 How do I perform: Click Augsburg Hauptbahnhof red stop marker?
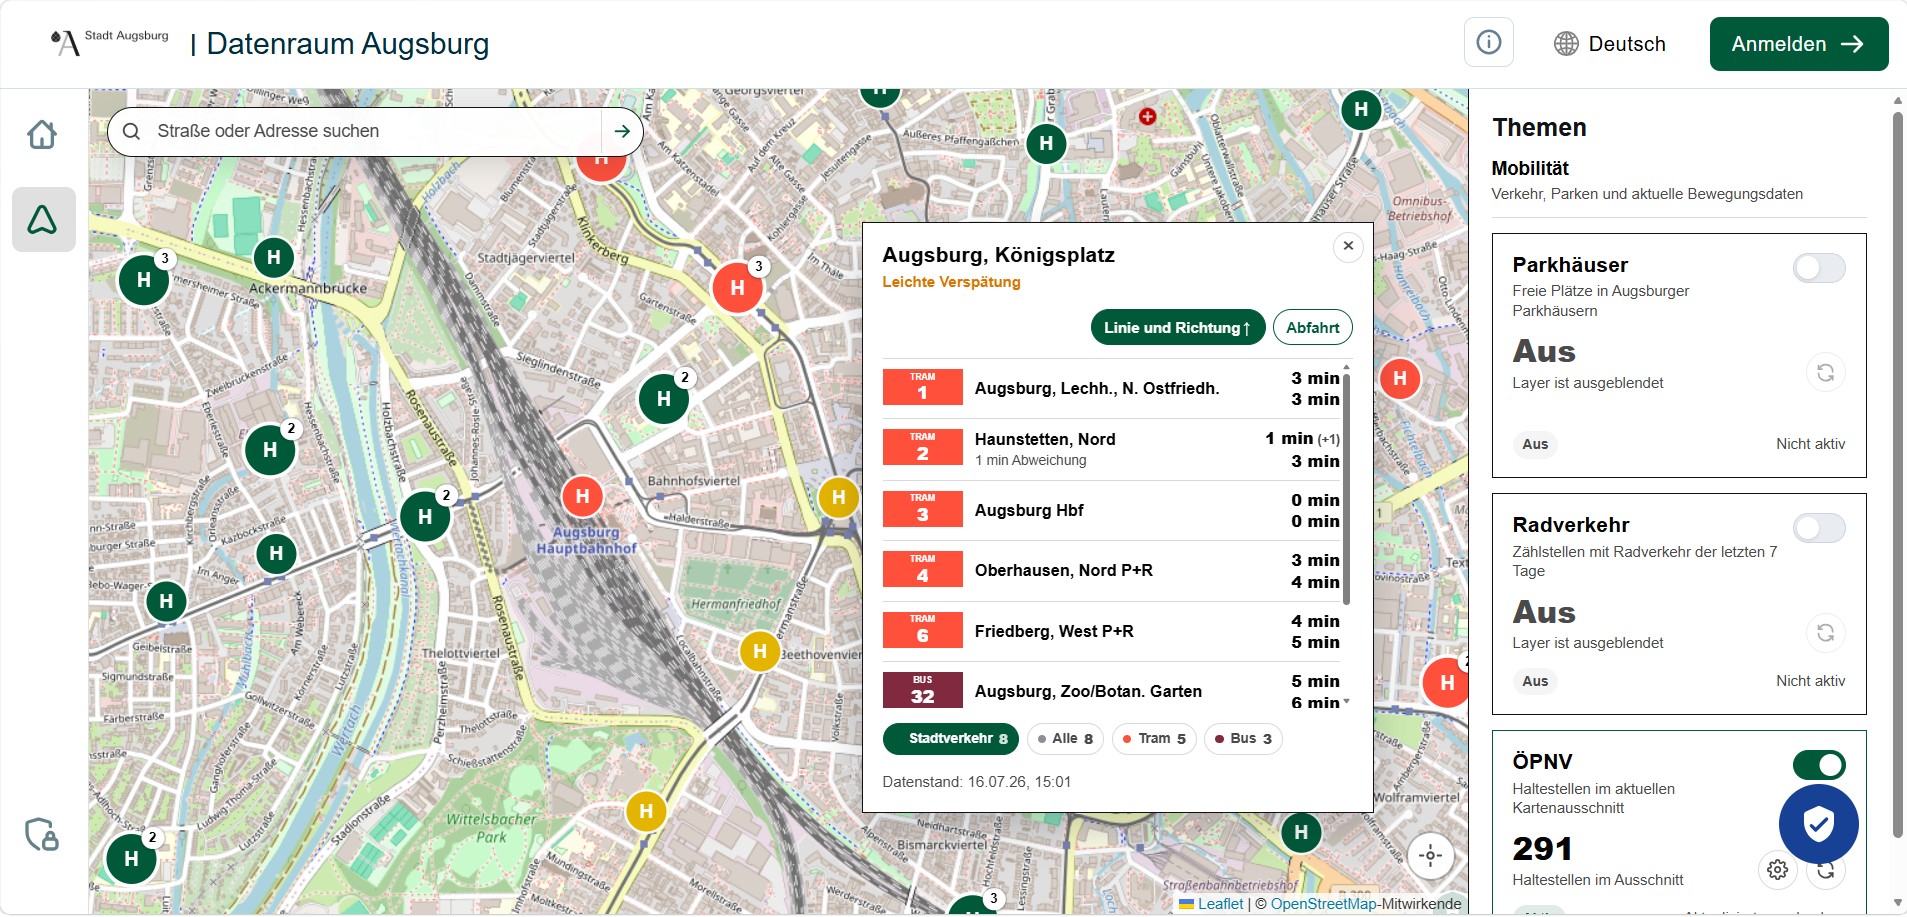tap(583, 496)
